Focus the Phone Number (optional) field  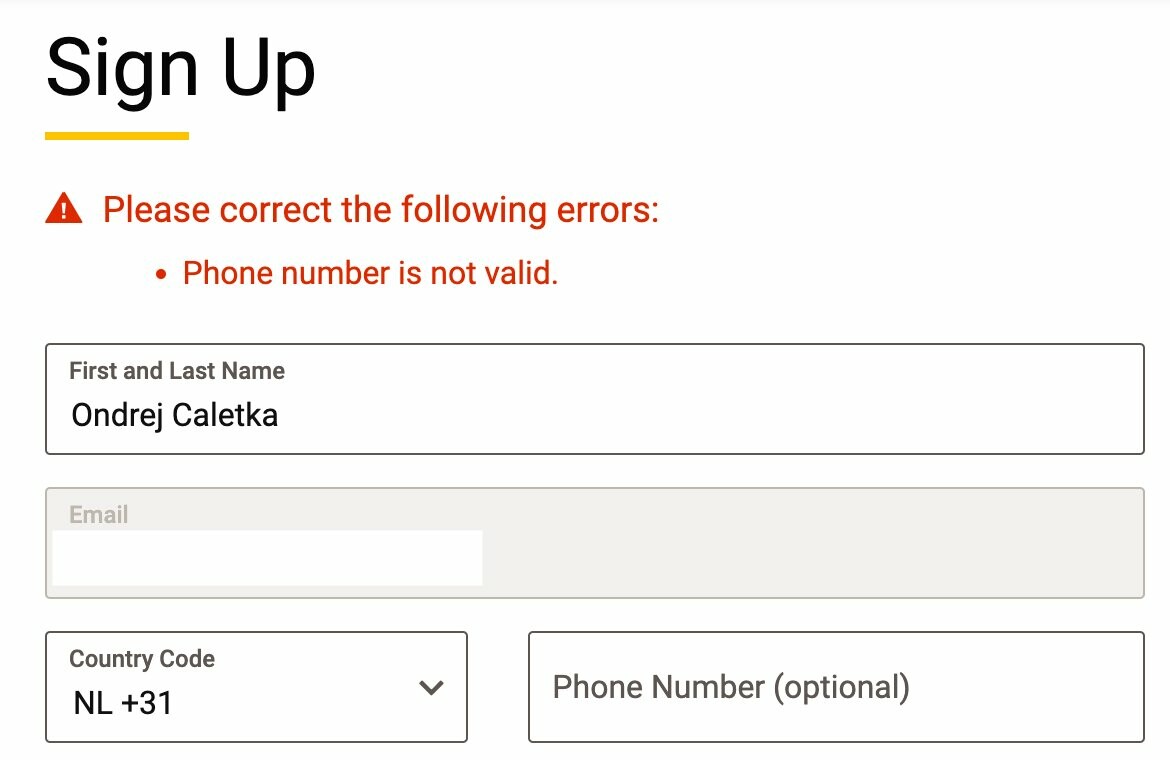click(835, 687)
